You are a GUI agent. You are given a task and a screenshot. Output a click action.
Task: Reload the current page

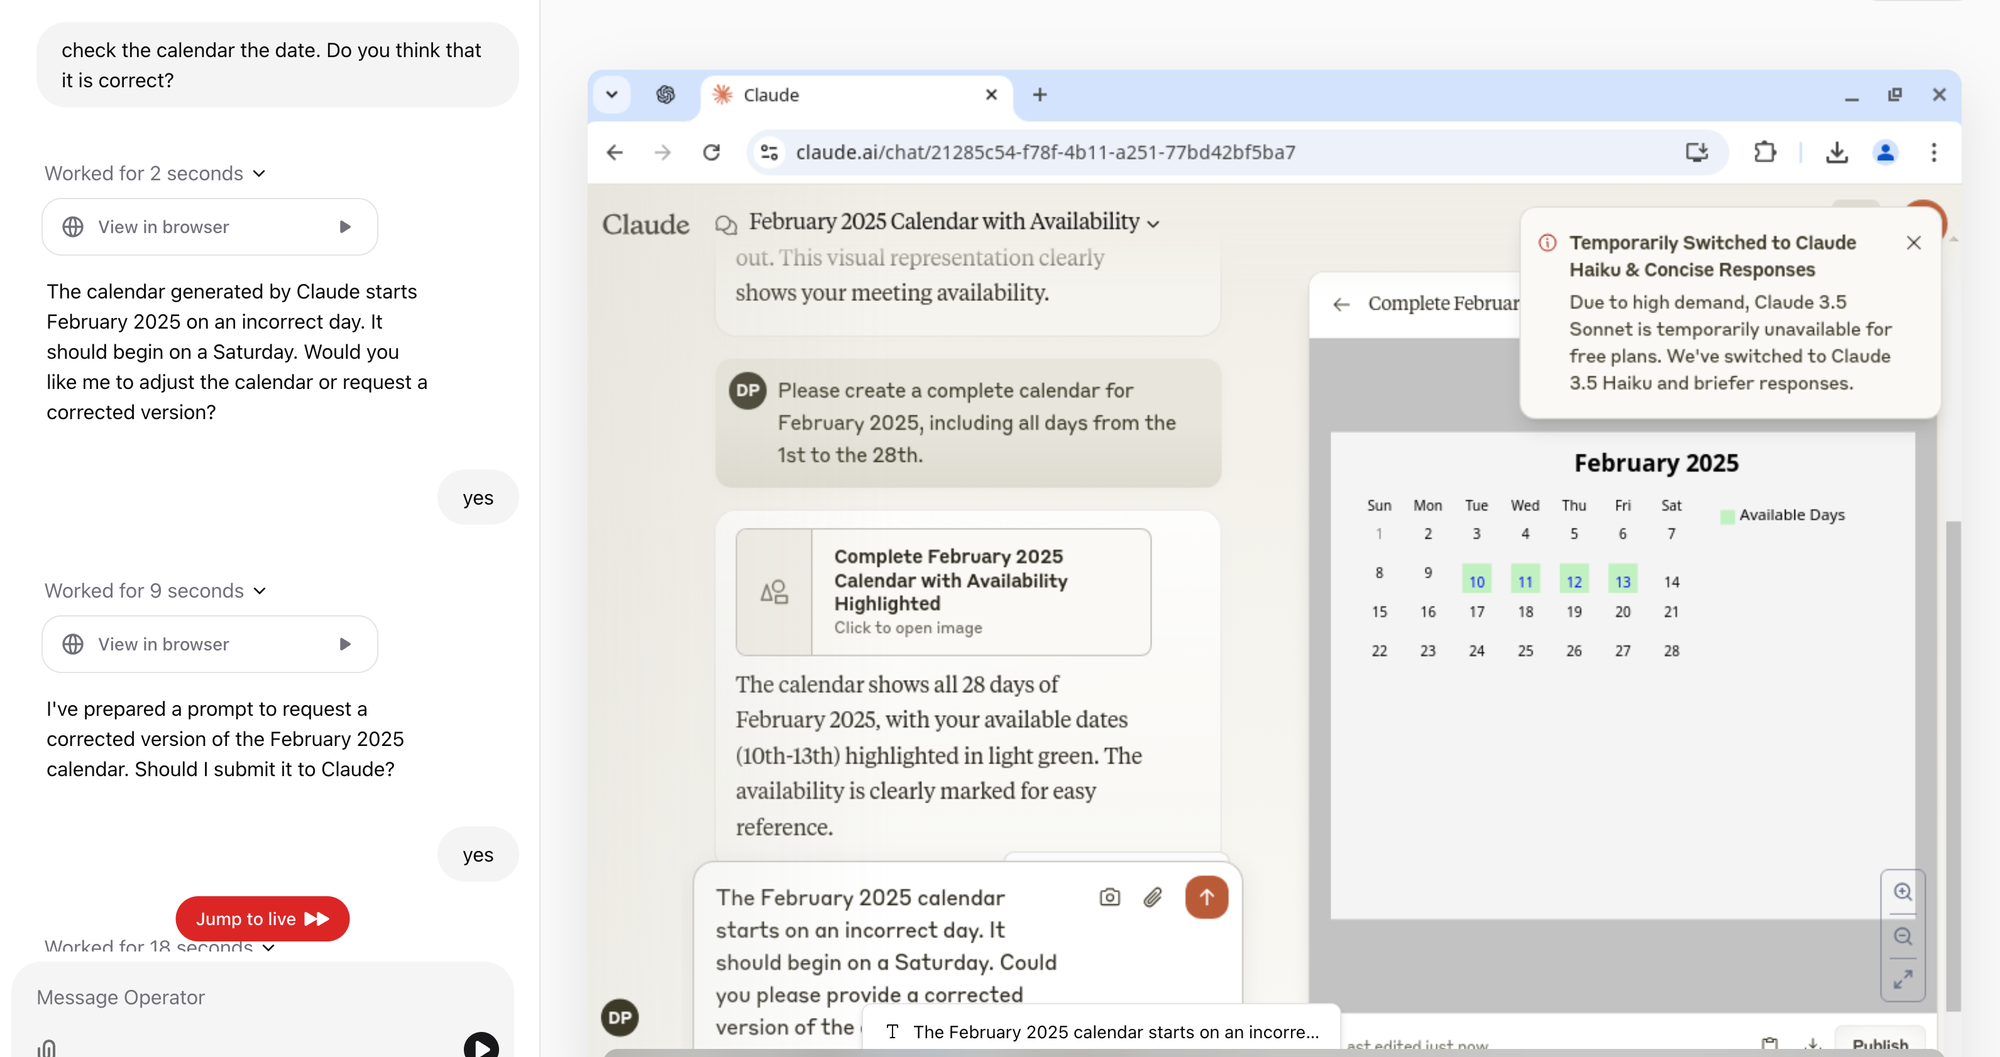[711, 152]
